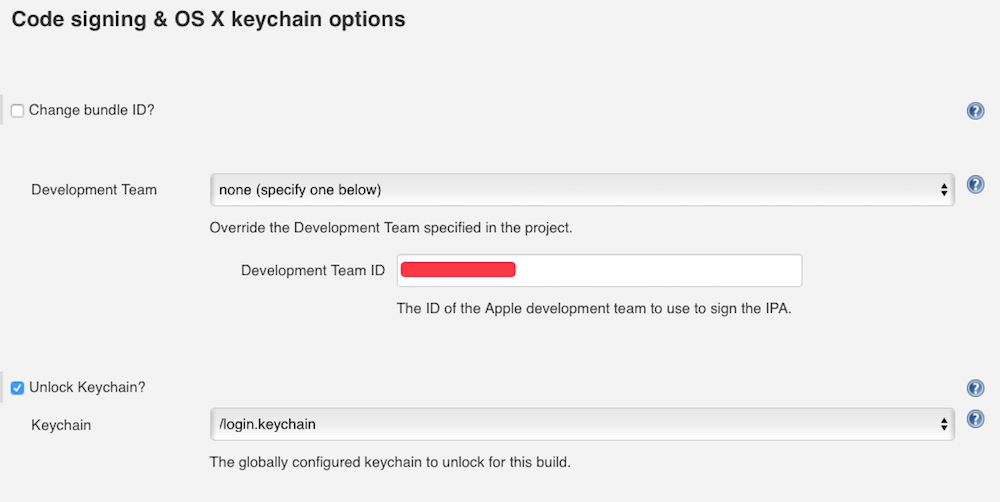Viewport: 1000px width, 502px height.
Task: Open help icon beside Development Team dropdown
Action: (x=975, y=185)
